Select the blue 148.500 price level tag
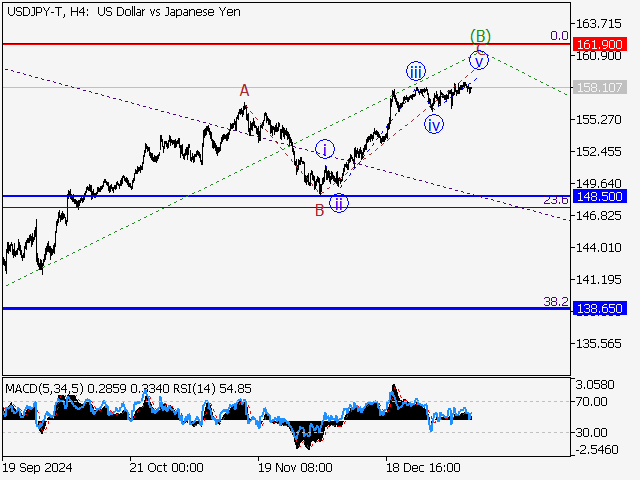This screenshot has width=640, height=480. point(601,197)
